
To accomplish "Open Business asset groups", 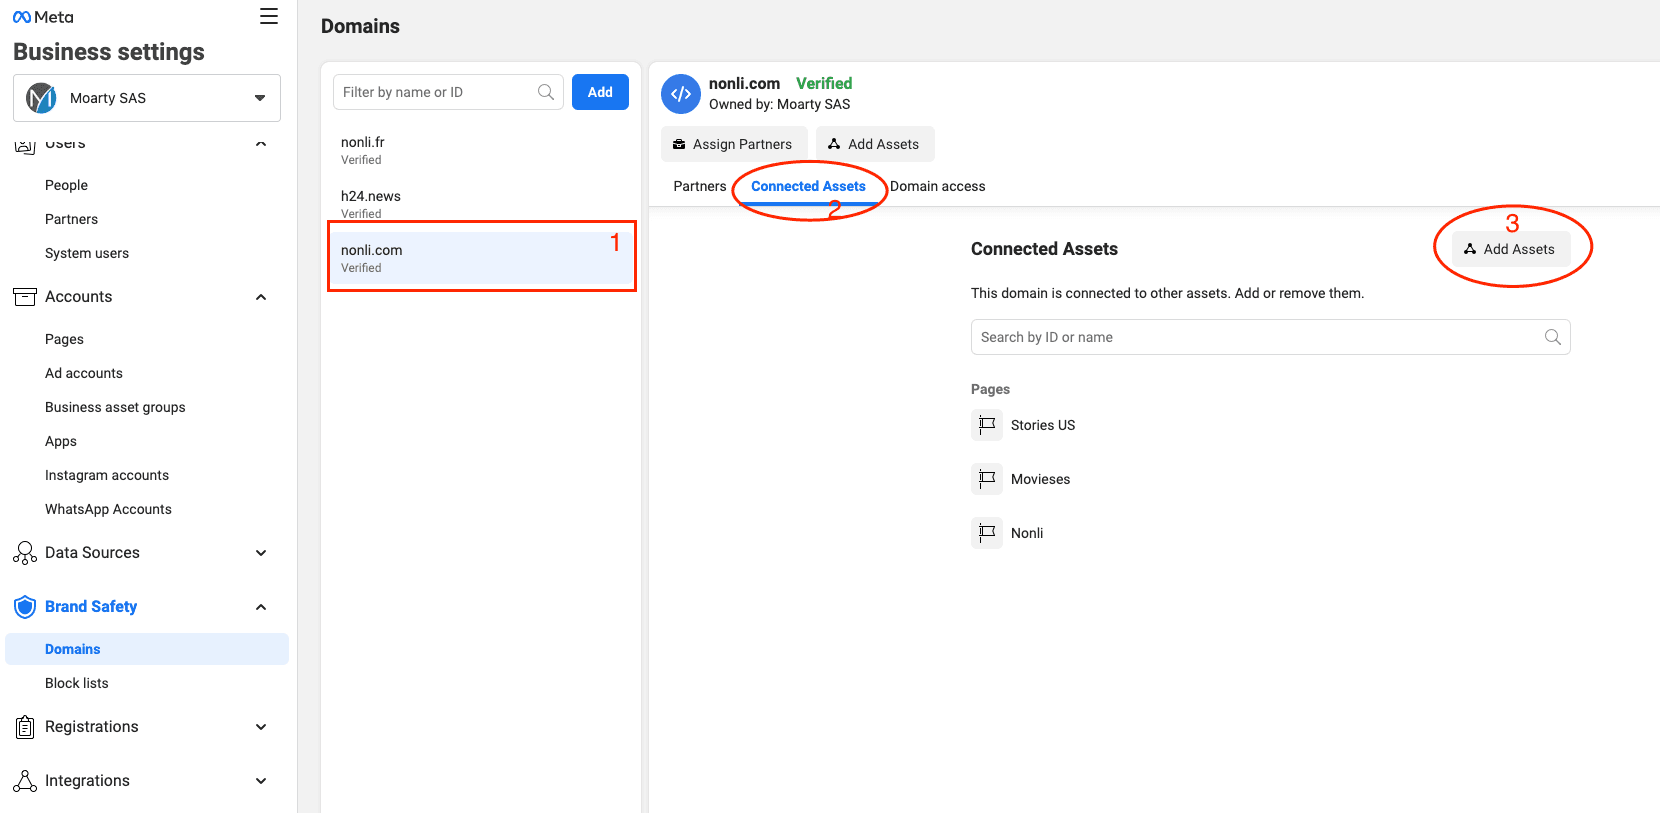I will click(x=115, y=407).
